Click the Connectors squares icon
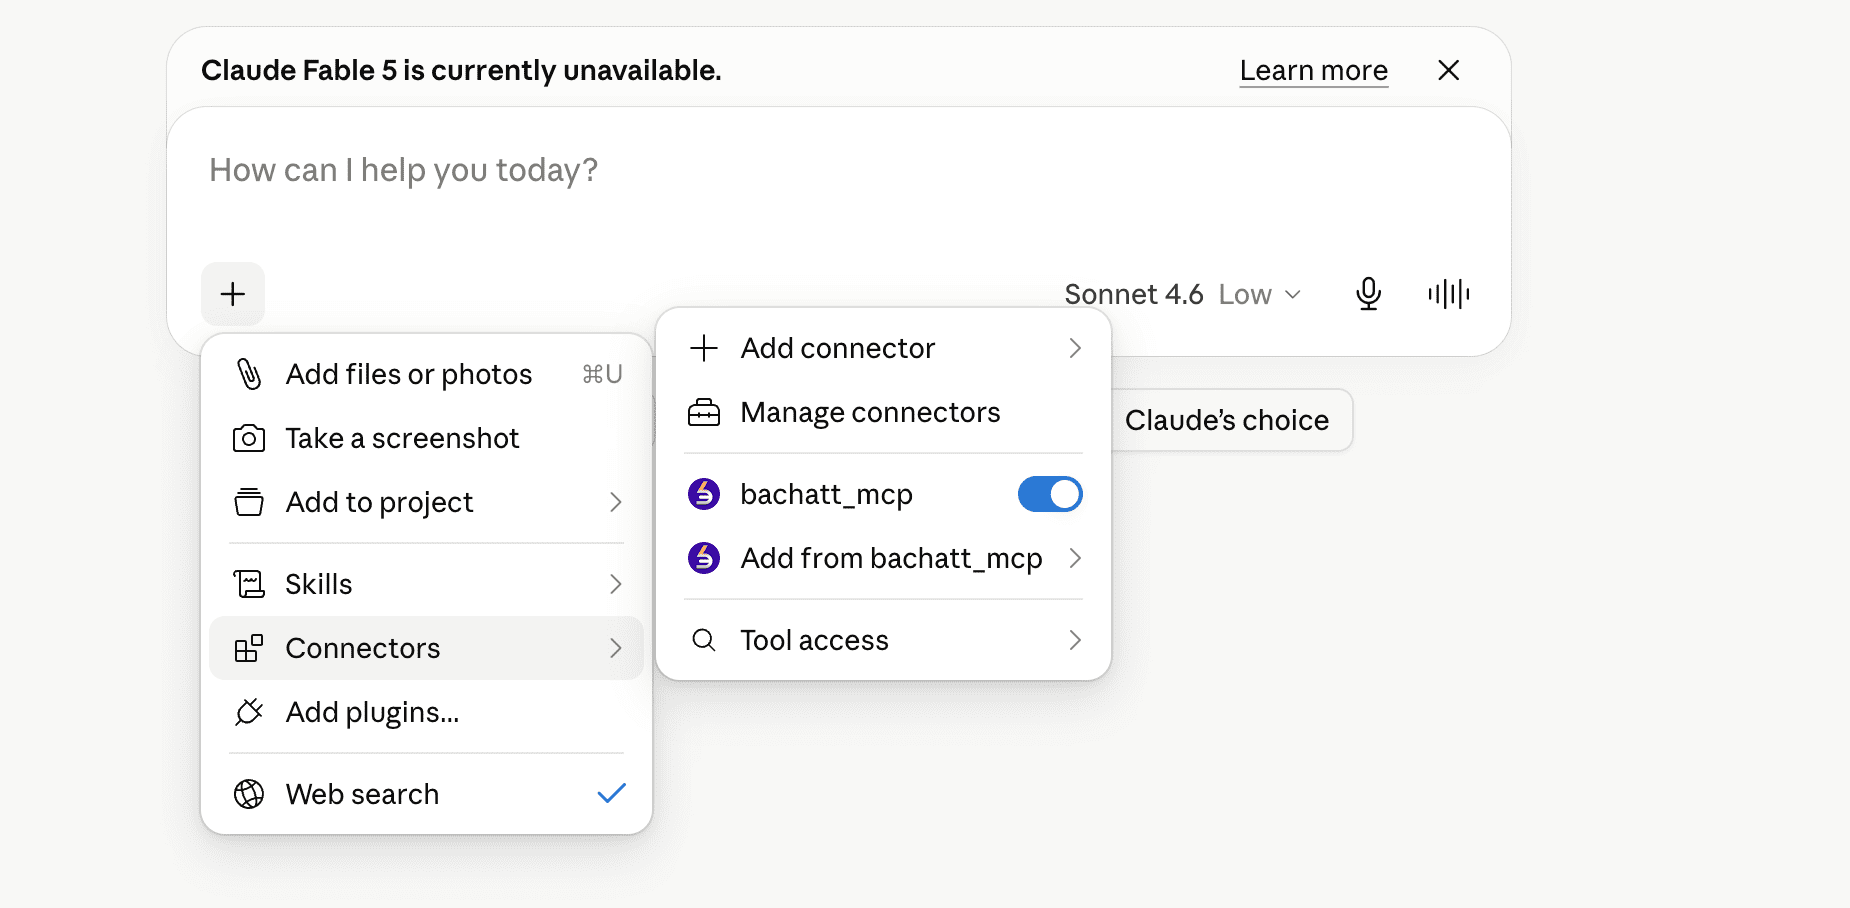 pyautogui.click(x=249, y=648)
